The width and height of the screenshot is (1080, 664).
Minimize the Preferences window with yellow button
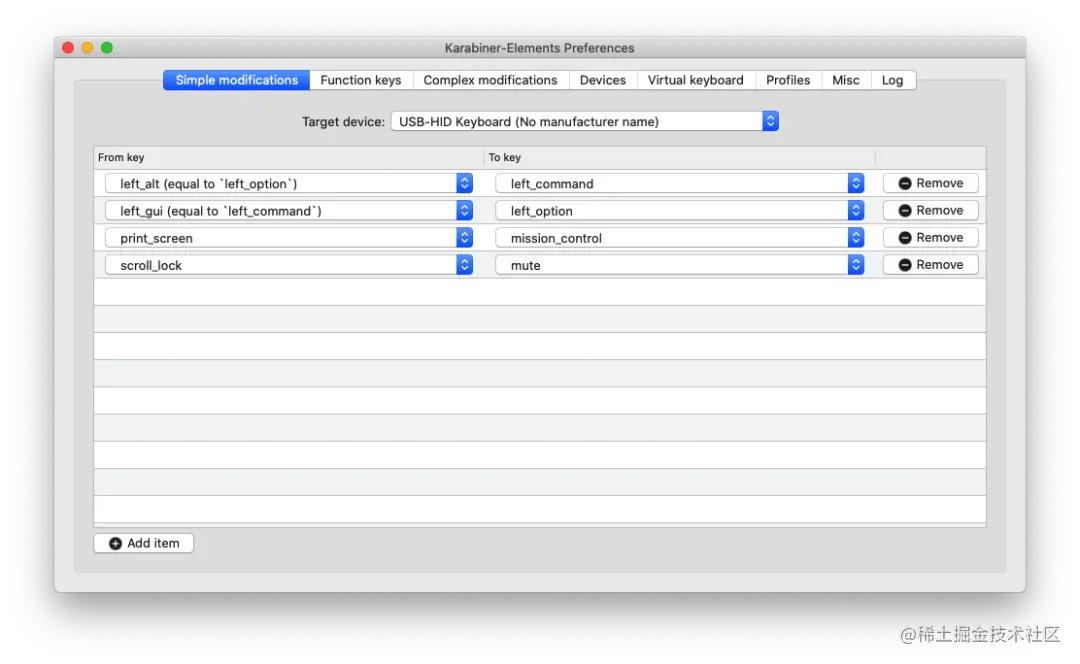(87, 48)
